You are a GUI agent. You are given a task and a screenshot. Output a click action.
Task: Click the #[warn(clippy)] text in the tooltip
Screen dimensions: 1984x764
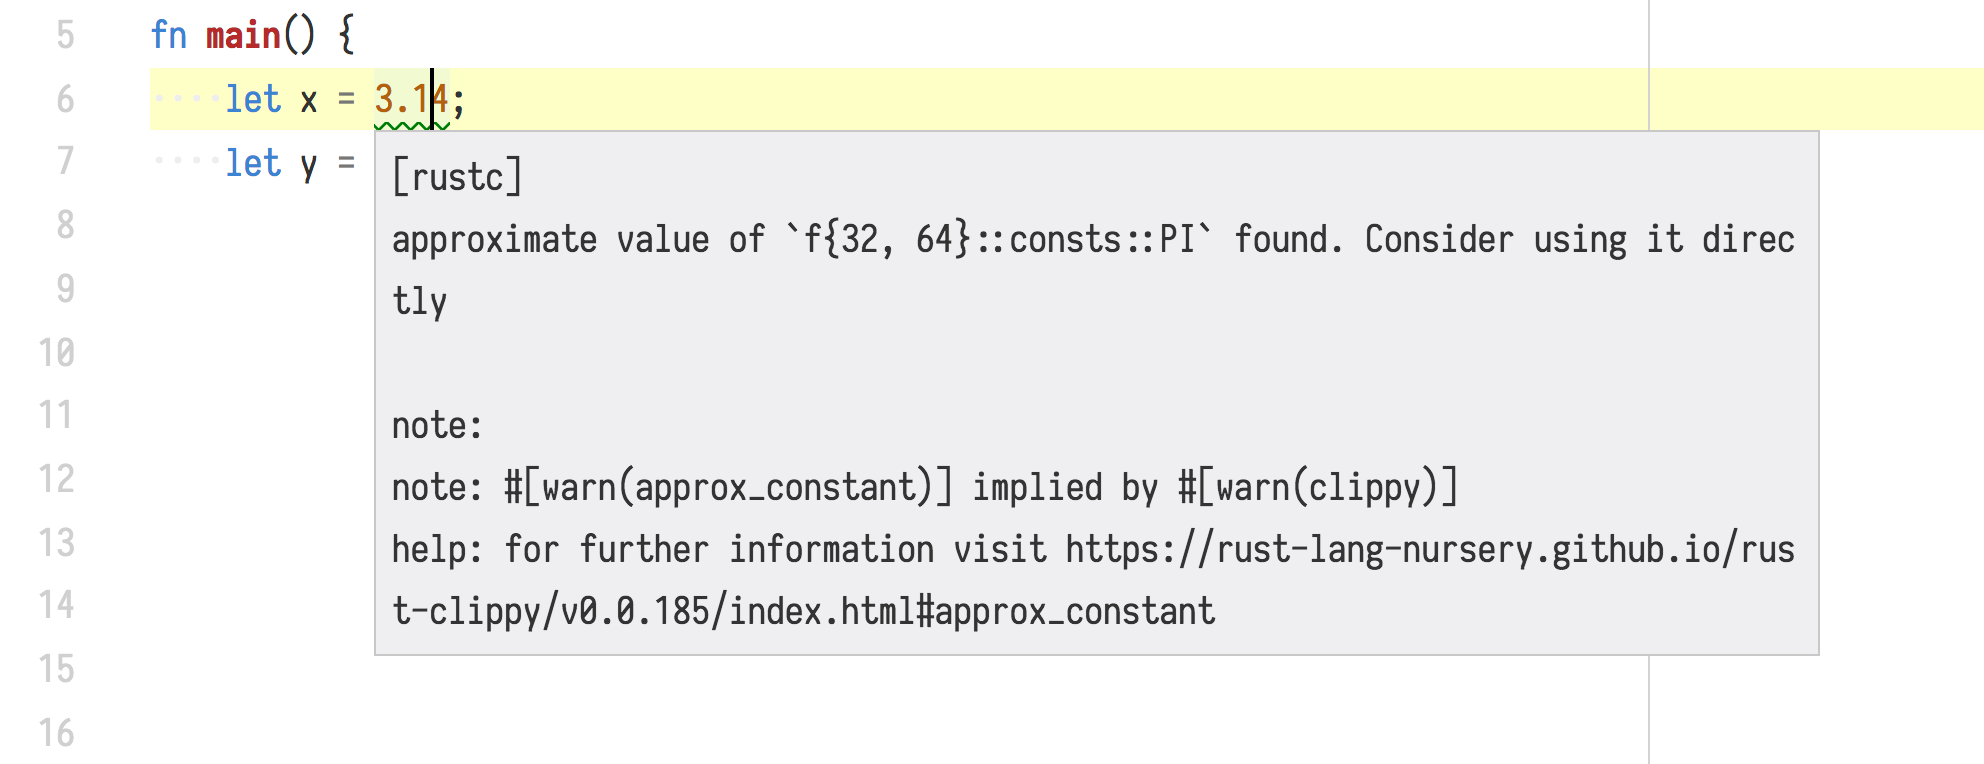click(x=1318, y=488)
